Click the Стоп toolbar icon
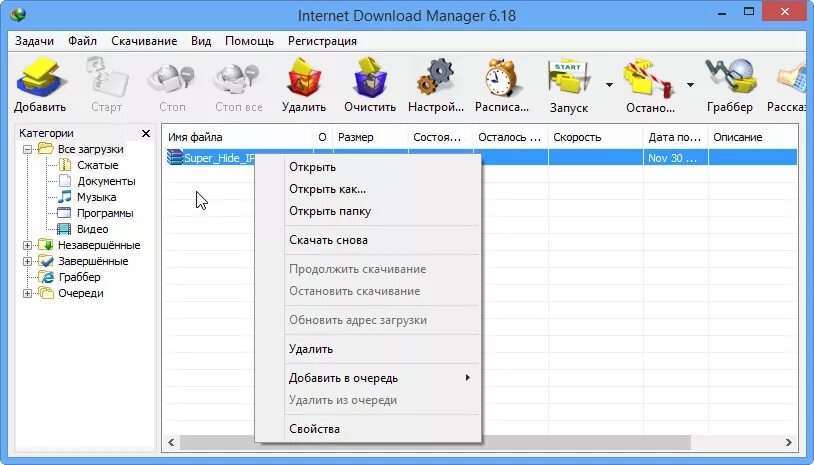The width and height of the screenshot is (814, 465). click(x=172, y=78)
